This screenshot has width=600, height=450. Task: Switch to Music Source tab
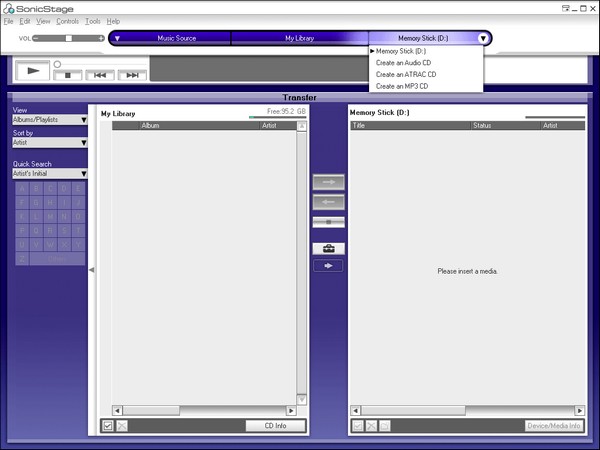177,38
